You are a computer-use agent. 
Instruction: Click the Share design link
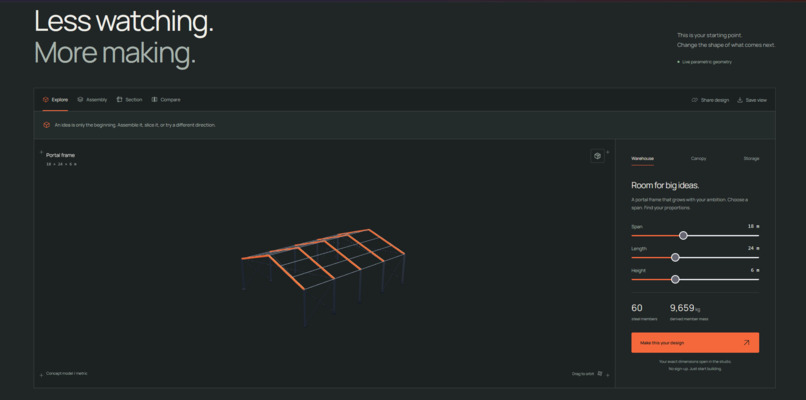point(710,100)
